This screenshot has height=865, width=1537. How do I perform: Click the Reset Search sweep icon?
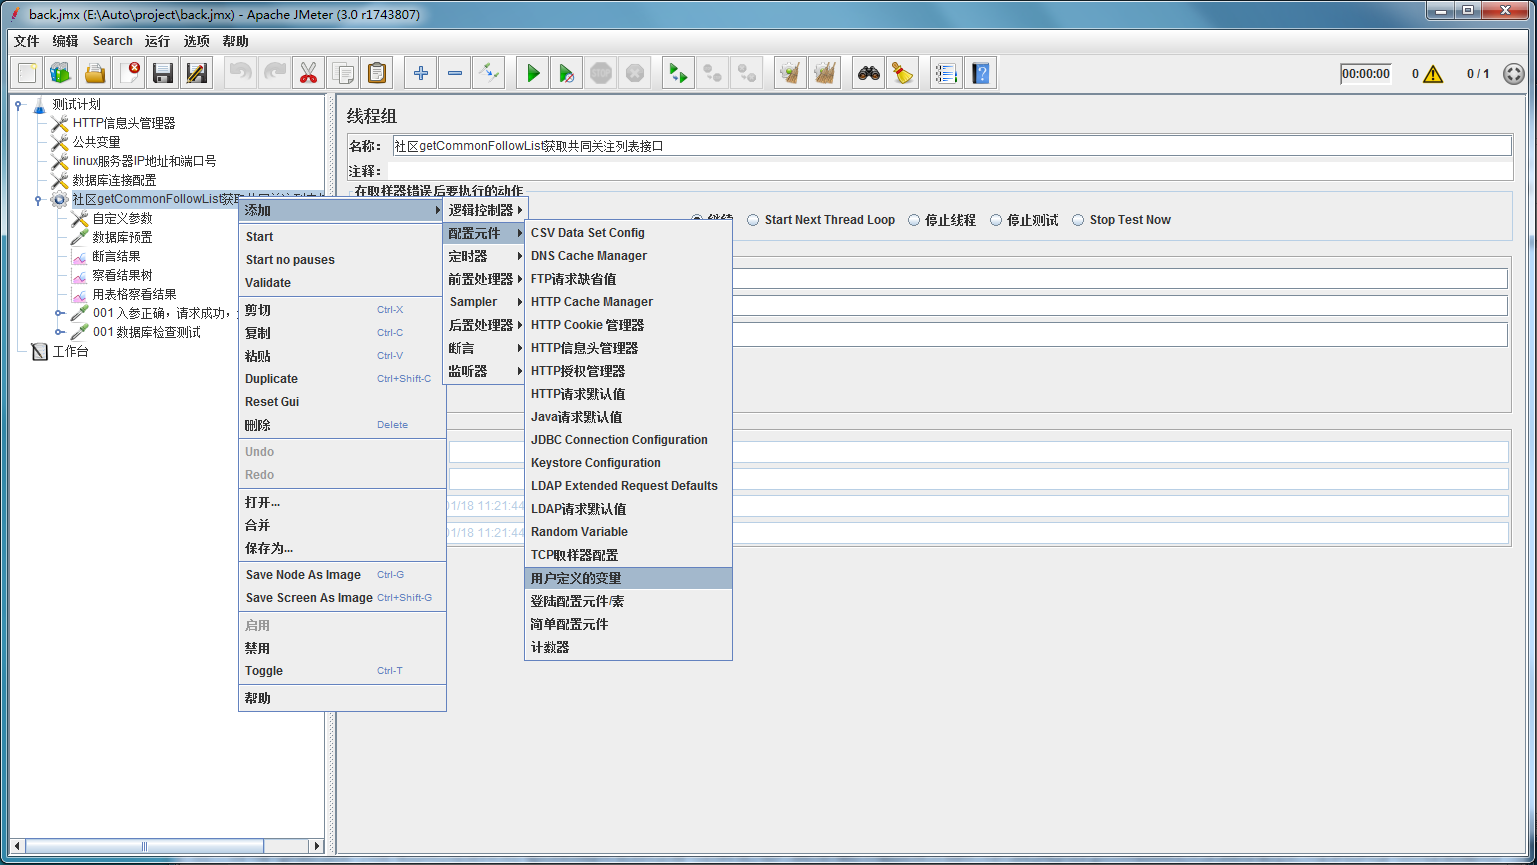tap(903, 73)
